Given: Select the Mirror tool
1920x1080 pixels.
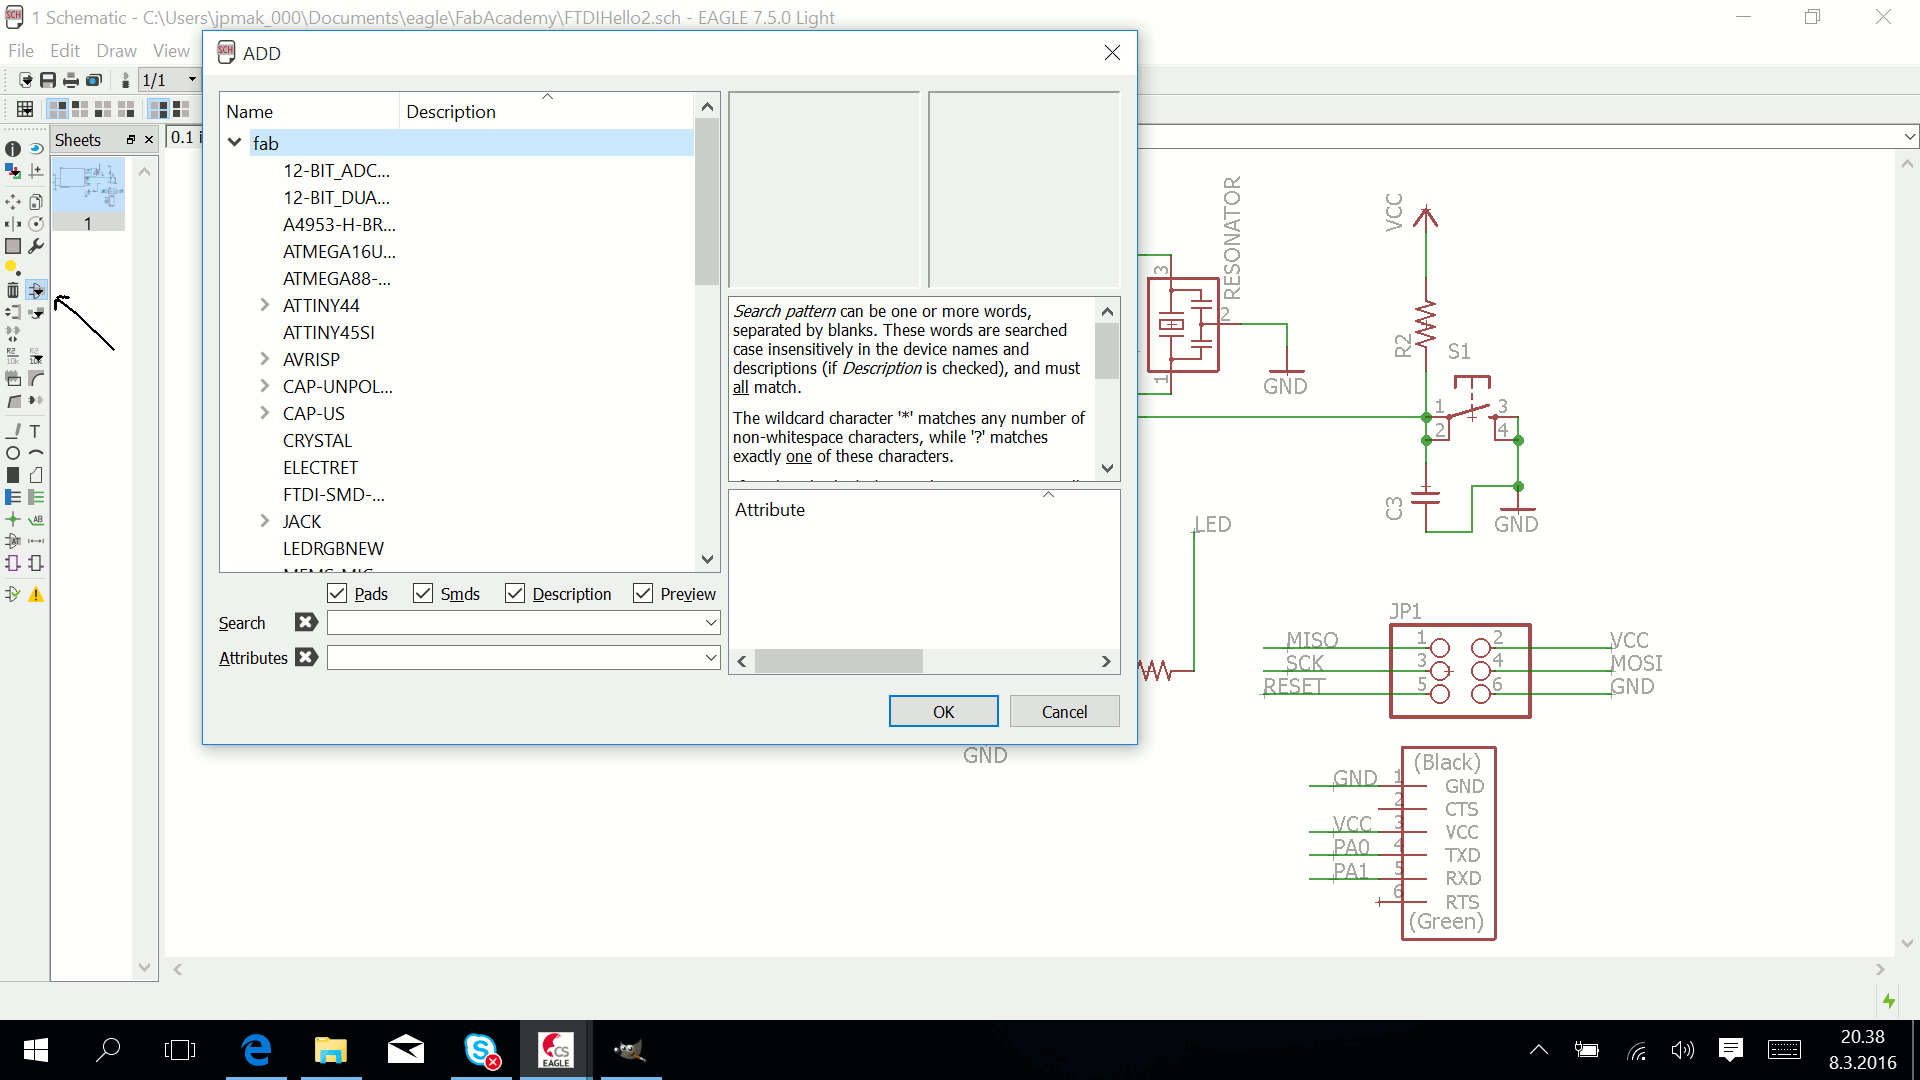Looking at the screenshot, I should click(x=13, y=224).
